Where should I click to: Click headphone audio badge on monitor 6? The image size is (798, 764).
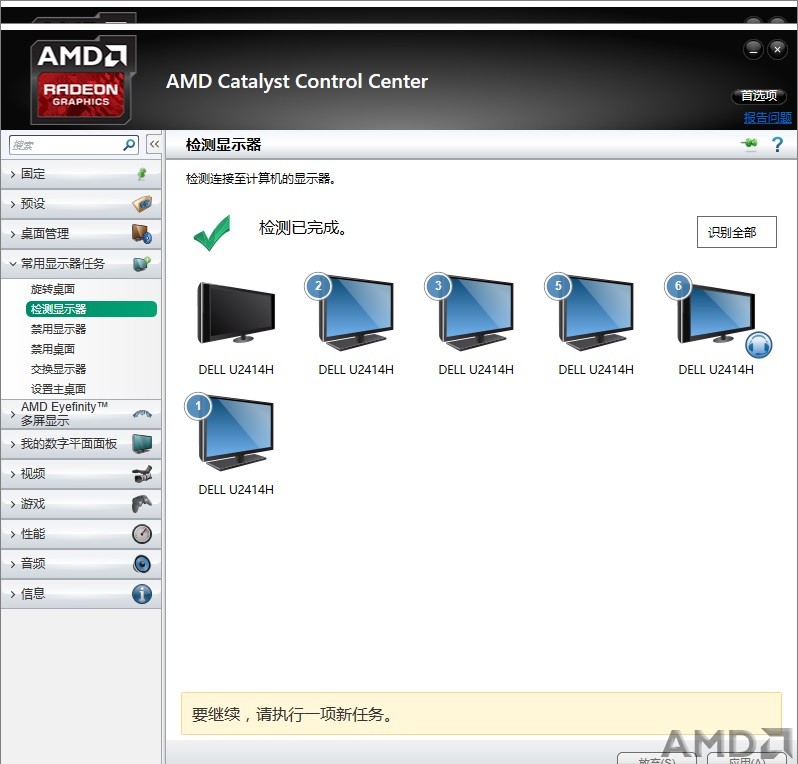pyautogui.click(x=758, y=345)
